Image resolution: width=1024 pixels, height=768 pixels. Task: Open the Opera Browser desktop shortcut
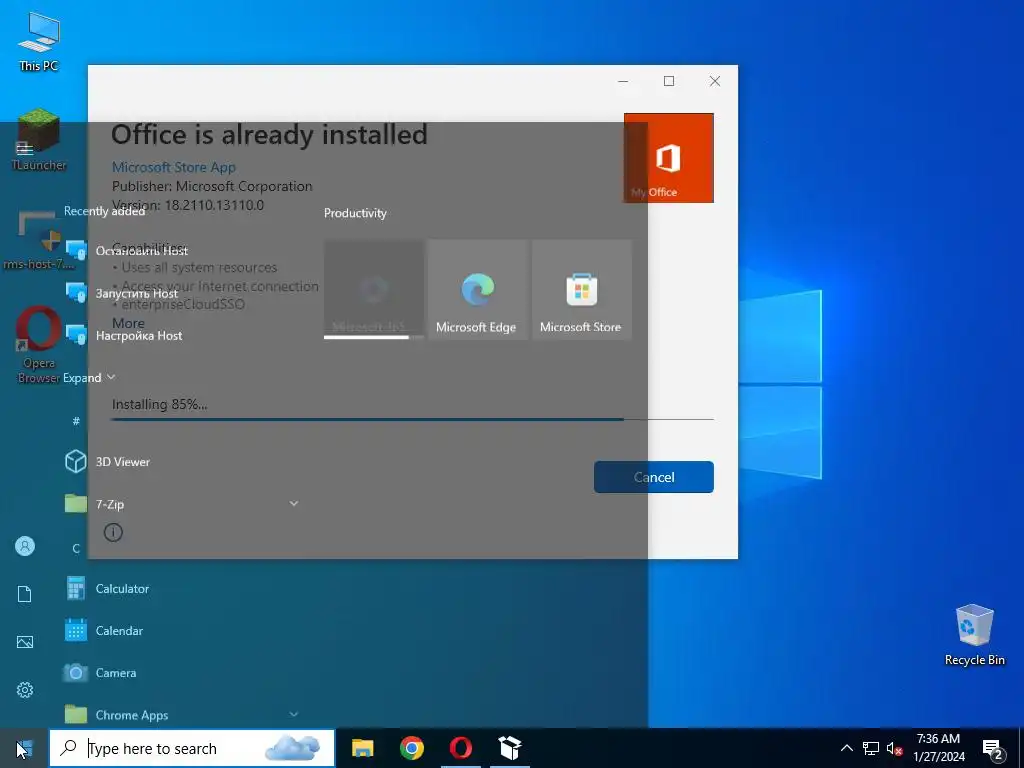pos(39,345)
